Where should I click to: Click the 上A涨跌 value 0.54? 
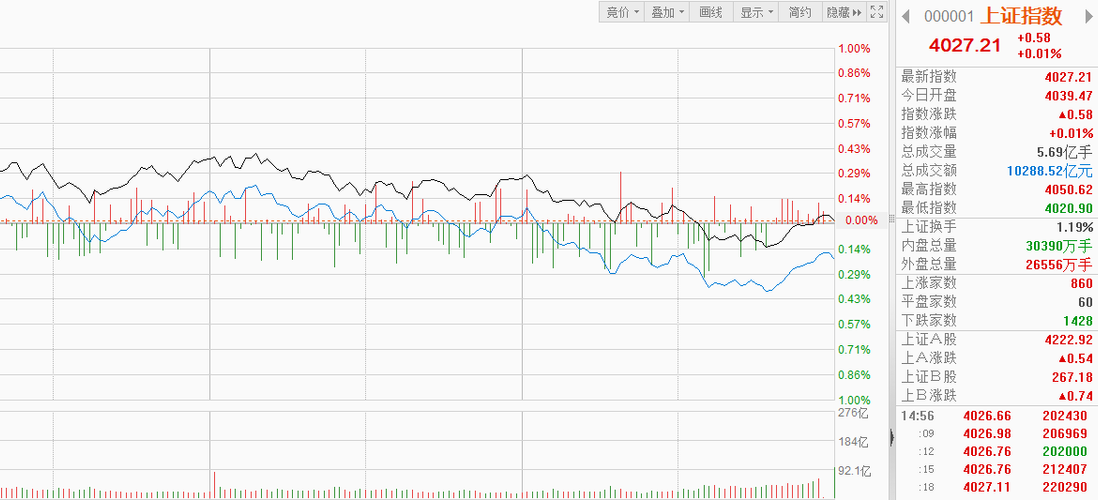1076,359
